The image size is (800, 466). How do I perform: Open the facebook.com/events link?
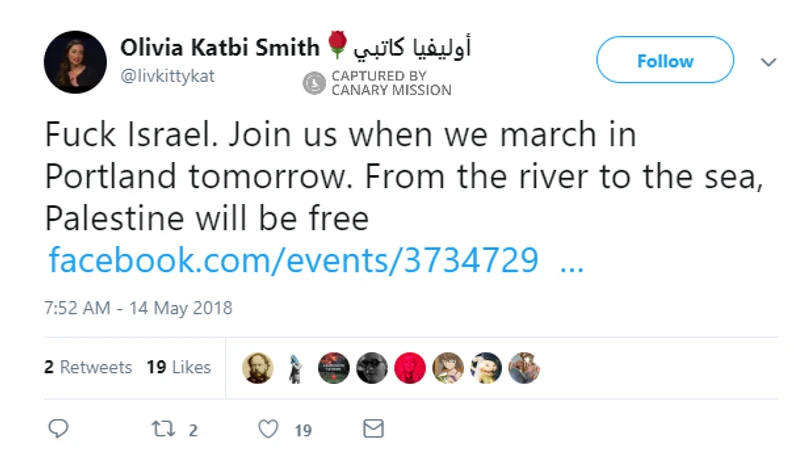click(x=294, y=260)
